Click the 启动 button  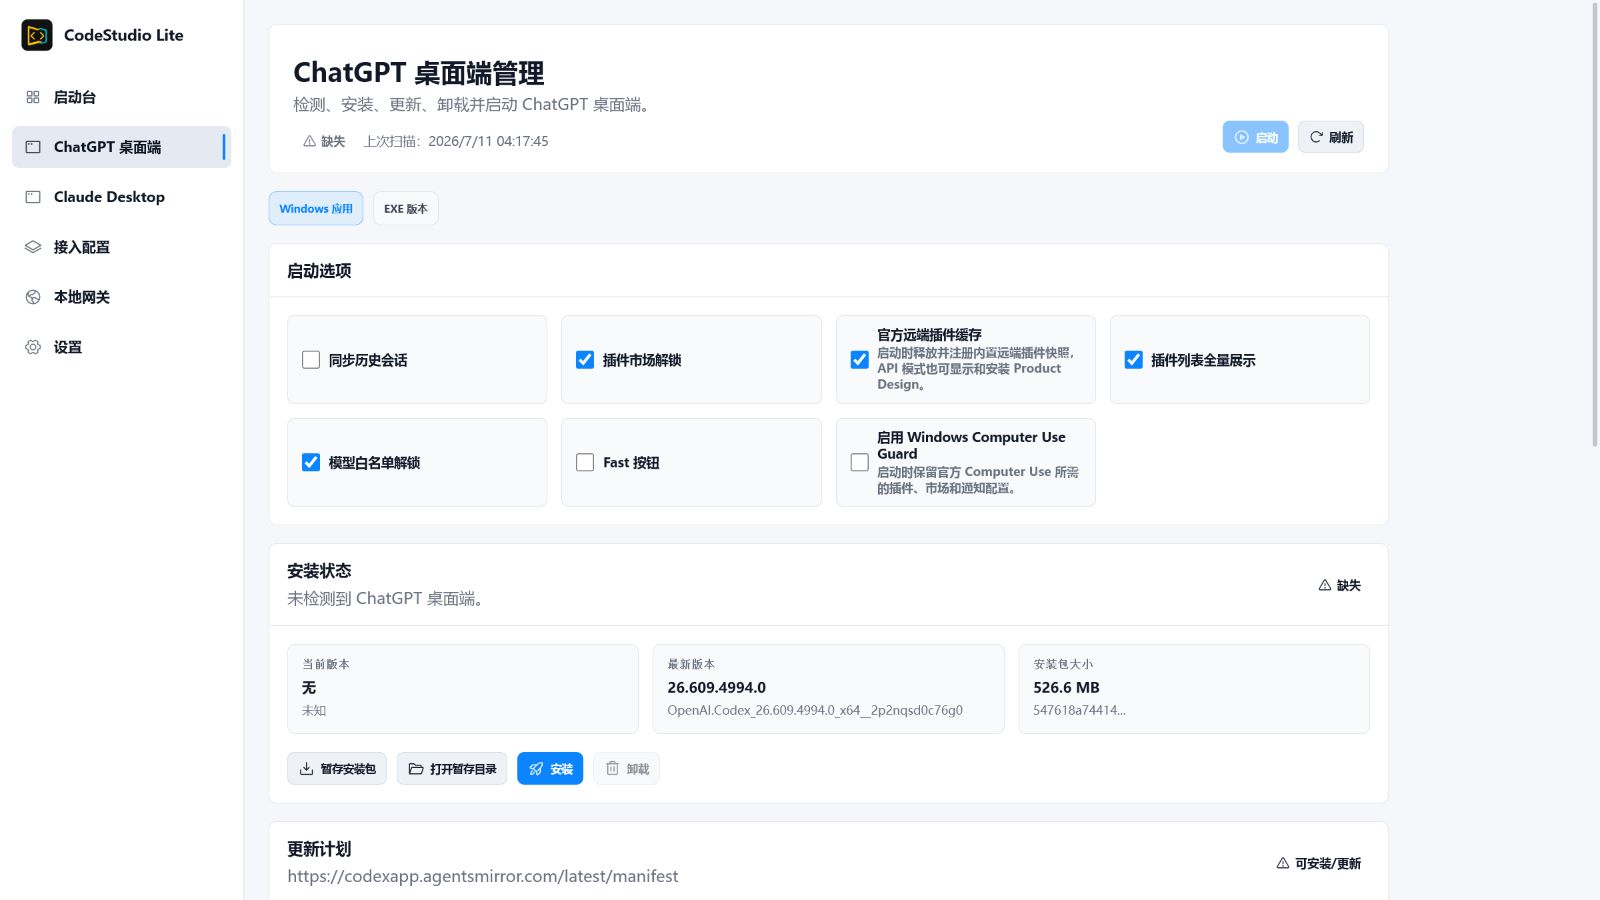pyautogui.click(x=1255, y=137)
